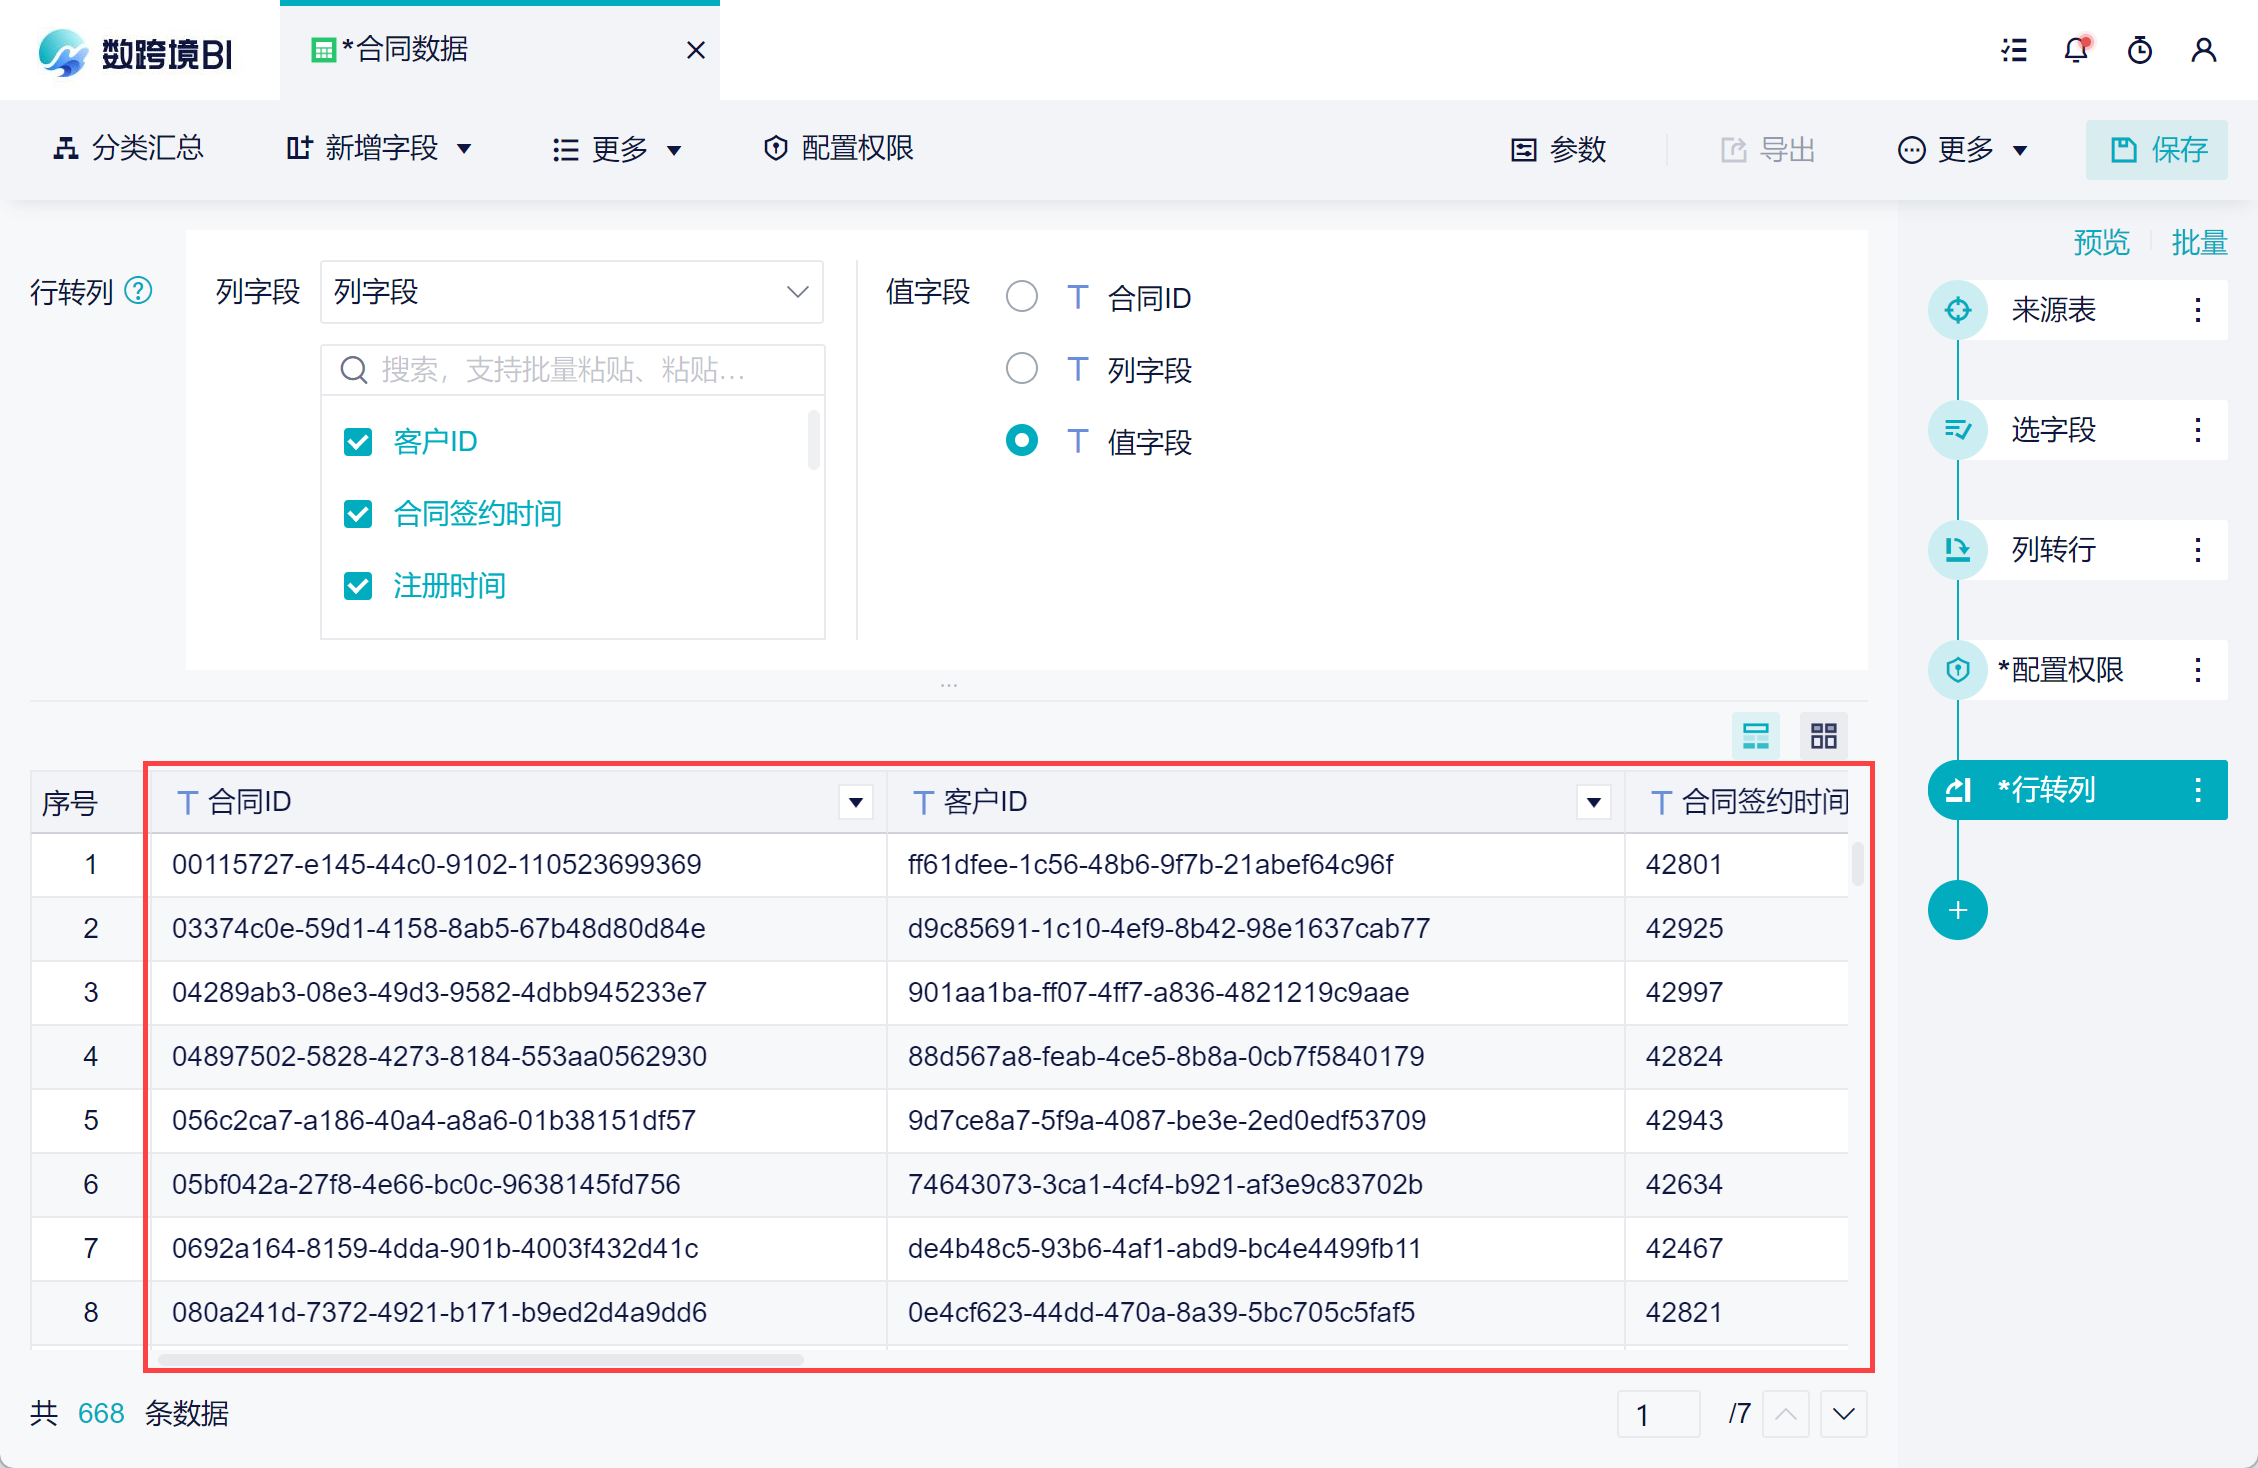Switch to the *合同数据 tab
This screenshot has height=1468, width=2258.
tap(500, 50)
